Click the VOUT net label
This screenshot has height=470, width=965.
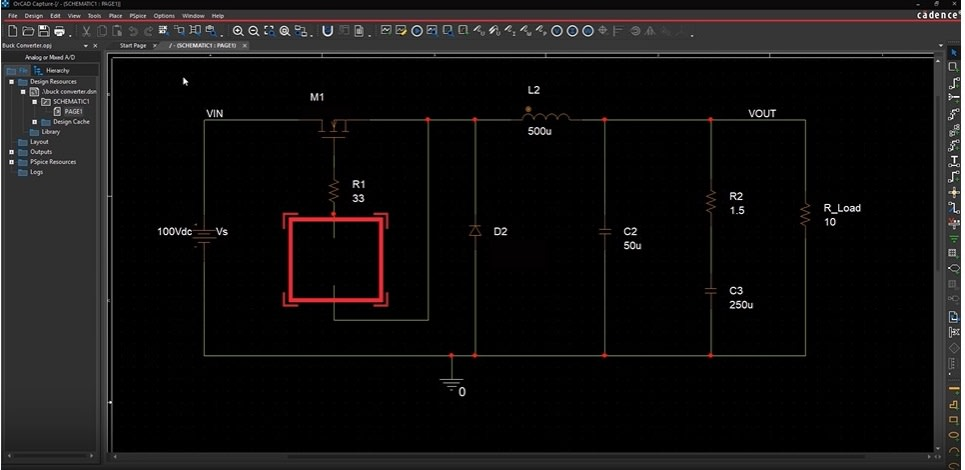pos(762,113)
